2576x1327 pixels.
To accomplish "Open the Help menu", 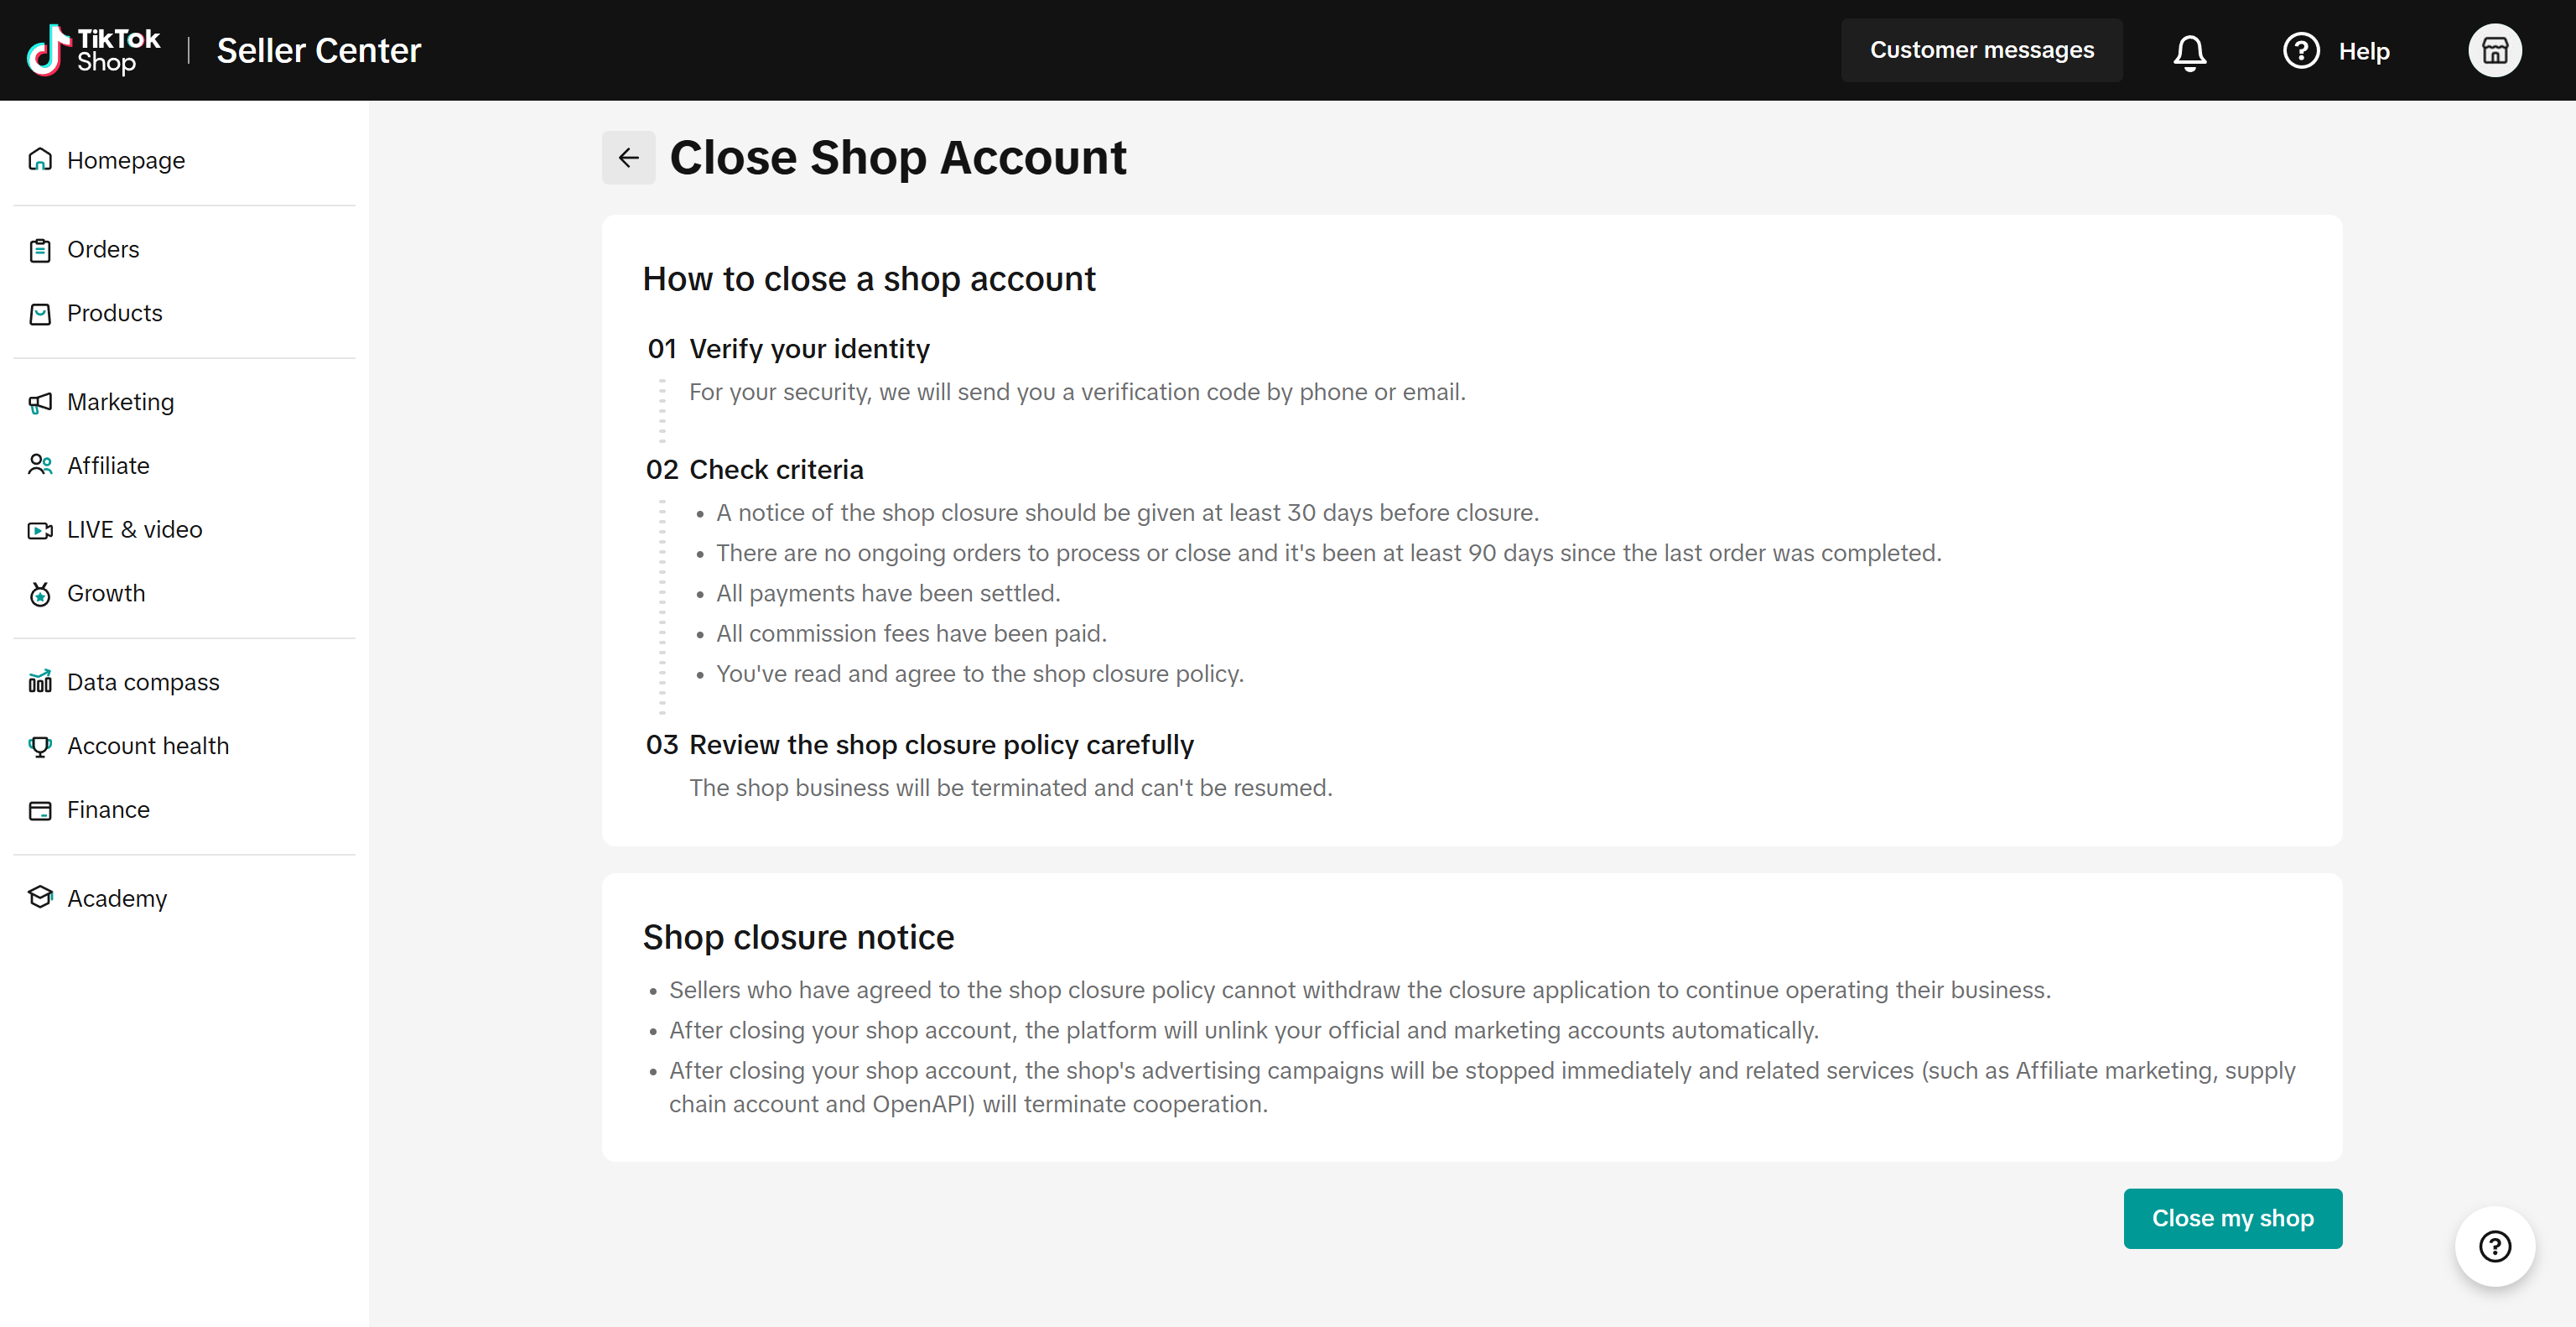I will click(2337, 50).
